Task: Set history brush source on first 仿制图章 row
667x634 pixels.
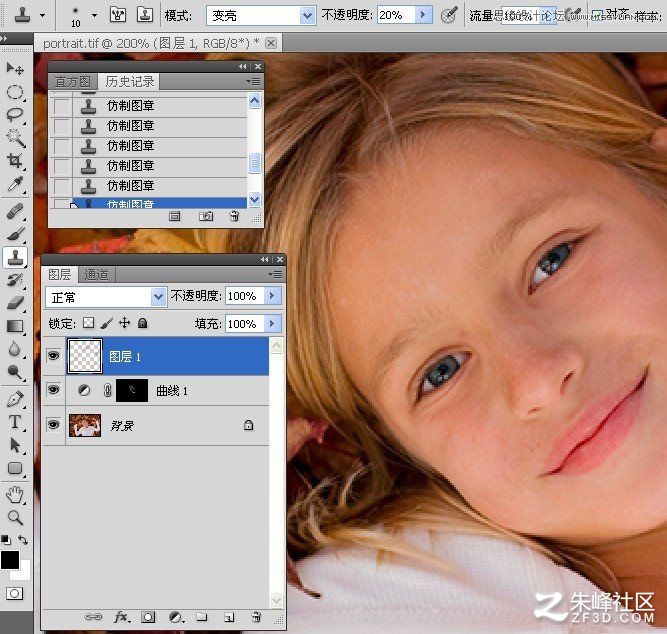Action: (x=62, y=106)
